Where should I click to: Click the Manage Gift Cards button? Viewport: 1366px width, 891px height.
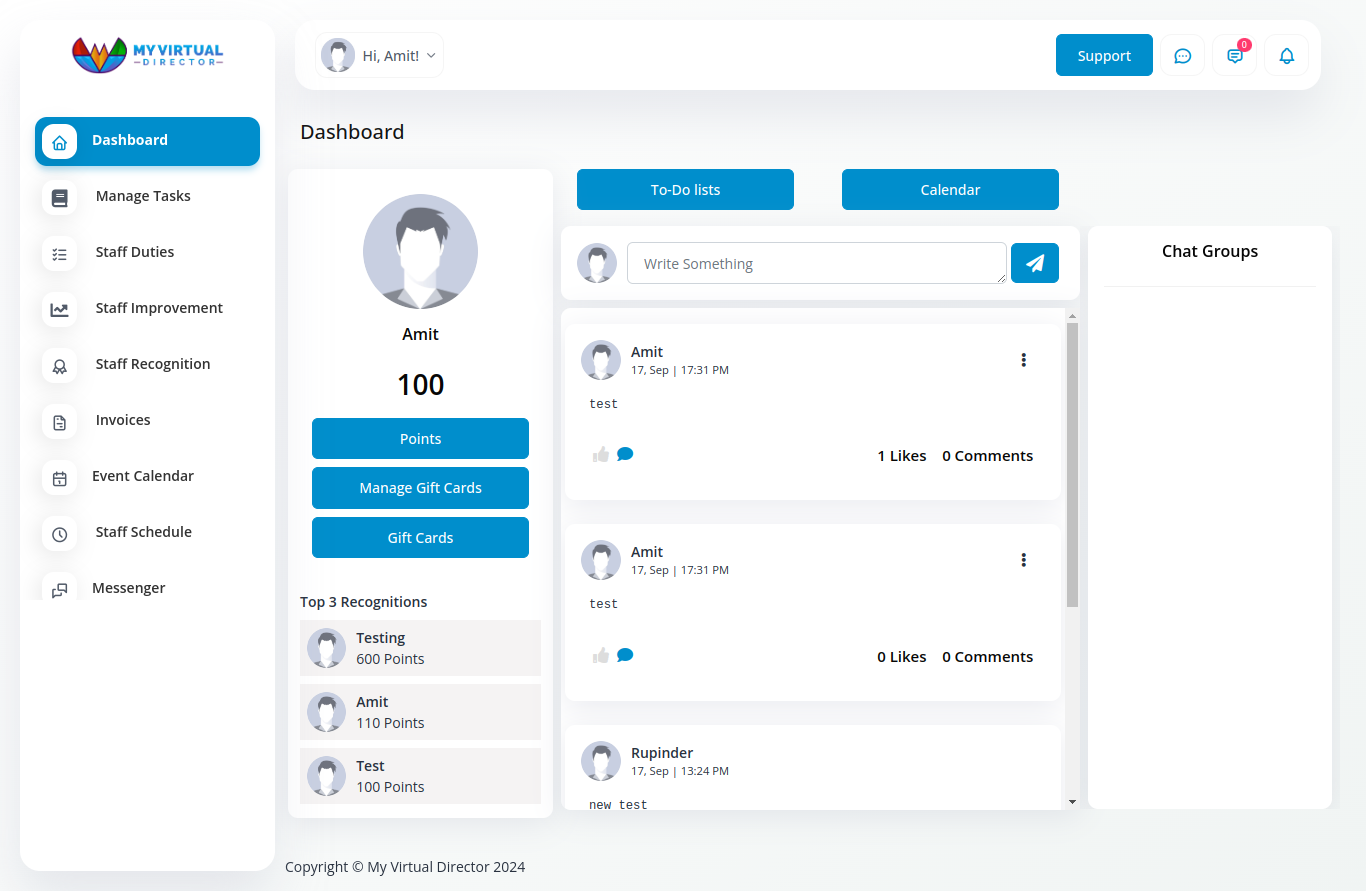click(x=420, y=488)
